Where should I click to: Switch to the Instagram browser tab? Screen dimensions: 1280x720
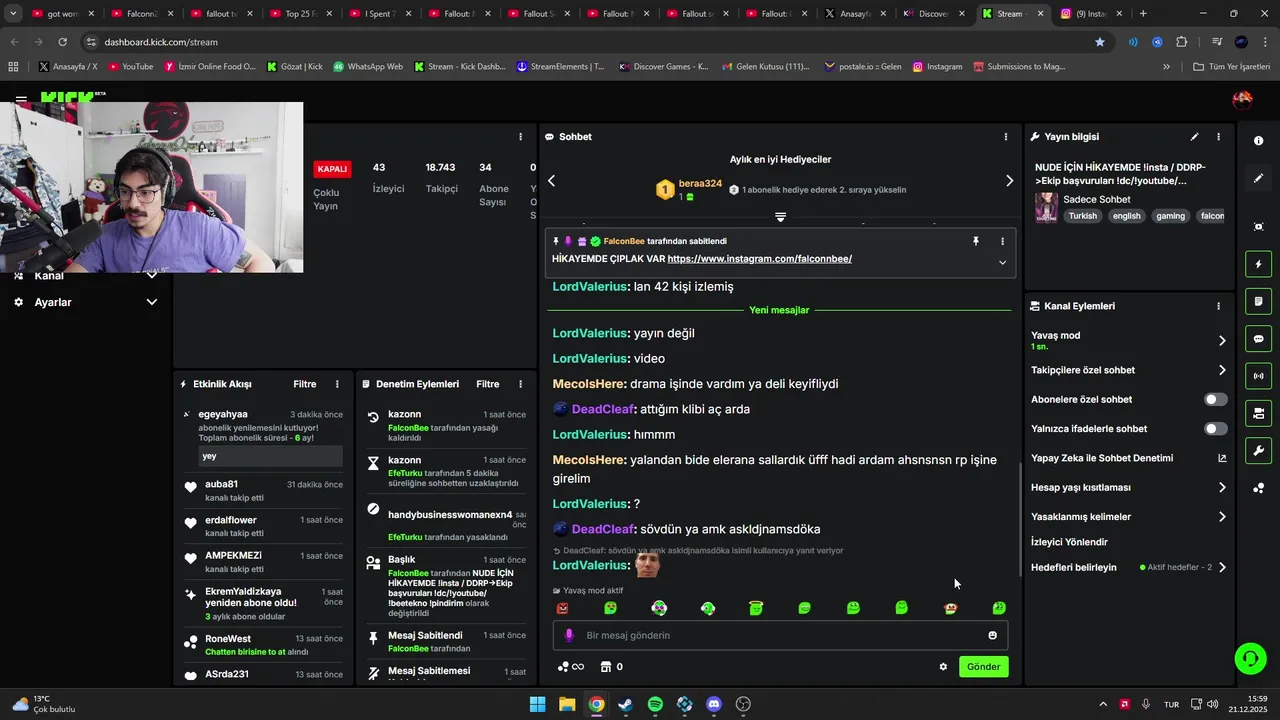1092,14
